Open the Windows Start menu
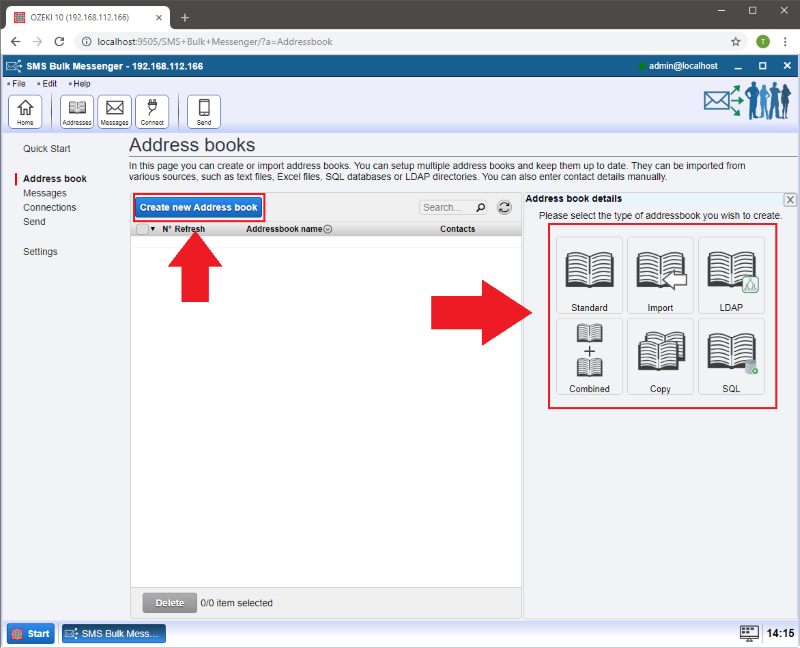The image size is (800, 648). pos(31,633)
